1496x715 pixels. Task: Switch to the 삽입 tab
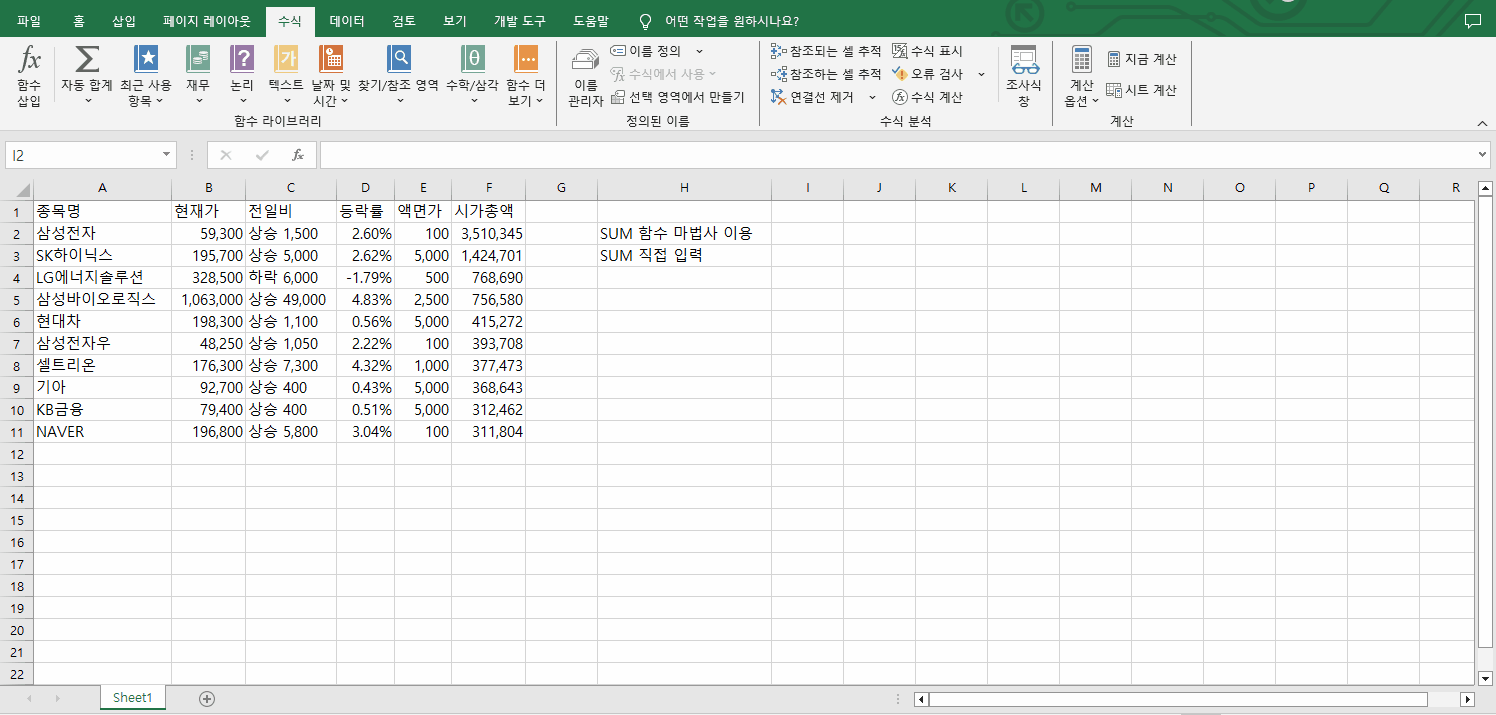pos(124,21)
